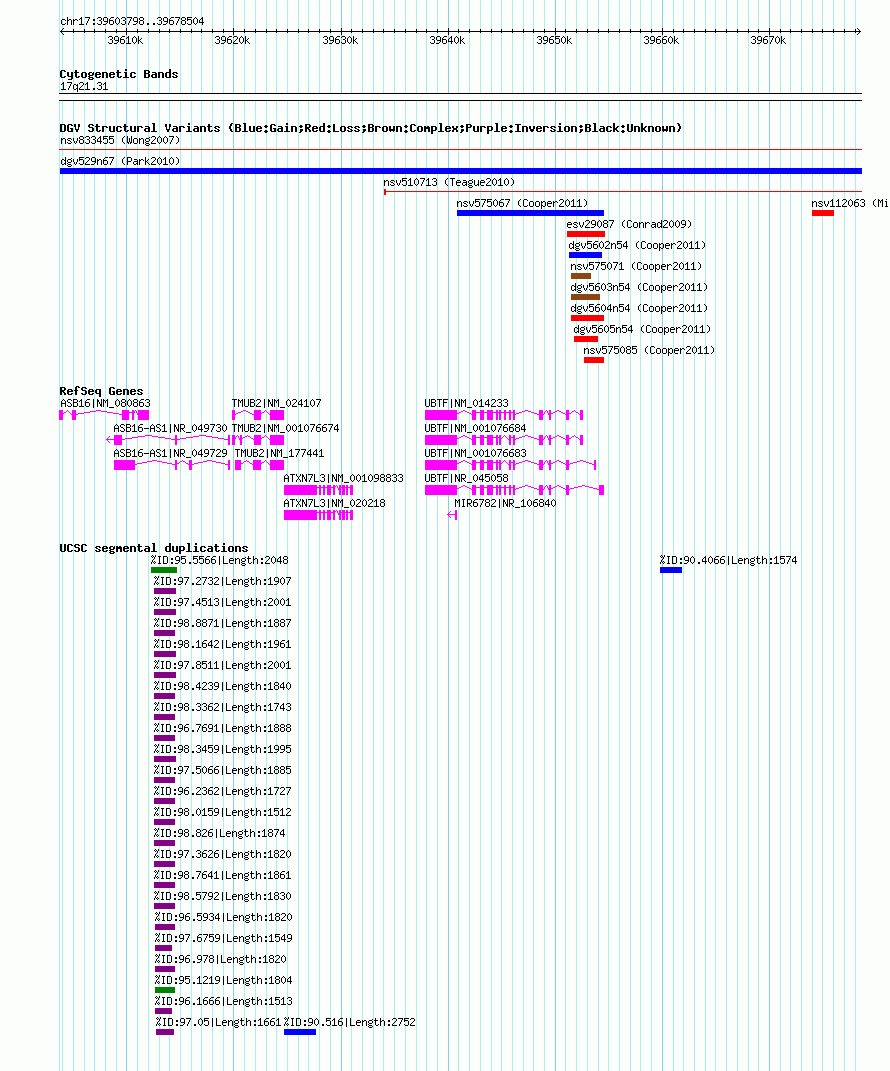Viewport: 890px width, 1071px height.
Task: Click the %ID:97.8511 Length:2001 duplication label
Action: (x=223, y=665)
